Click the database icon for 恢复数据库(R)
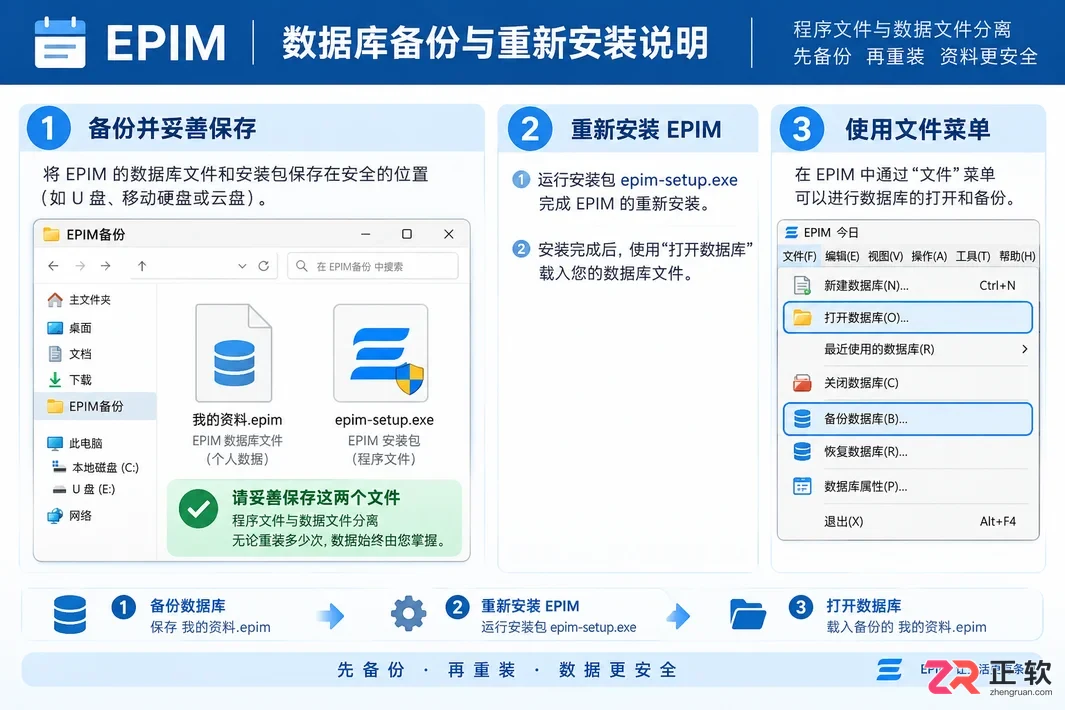 (802, 452)
